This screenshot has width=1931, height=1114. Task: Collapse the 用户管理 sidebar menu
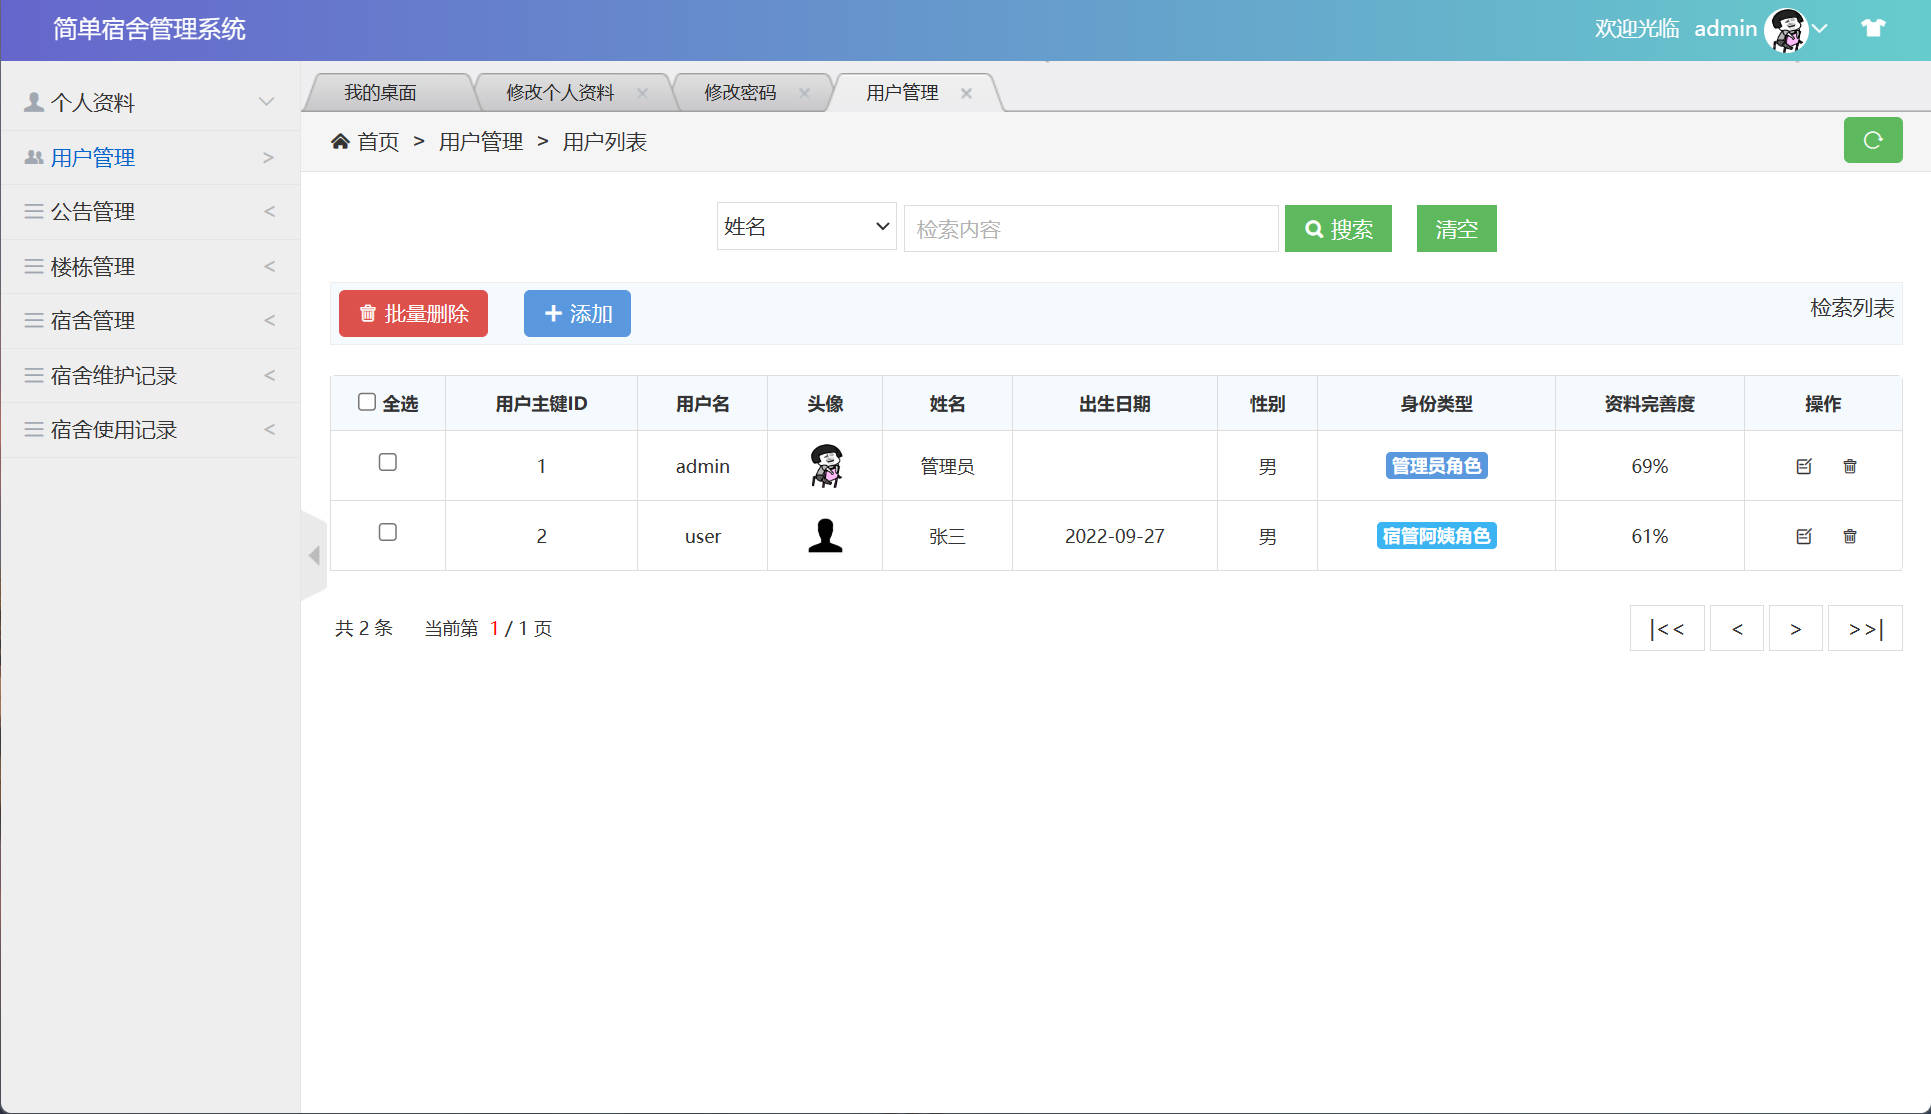(267, 157)
